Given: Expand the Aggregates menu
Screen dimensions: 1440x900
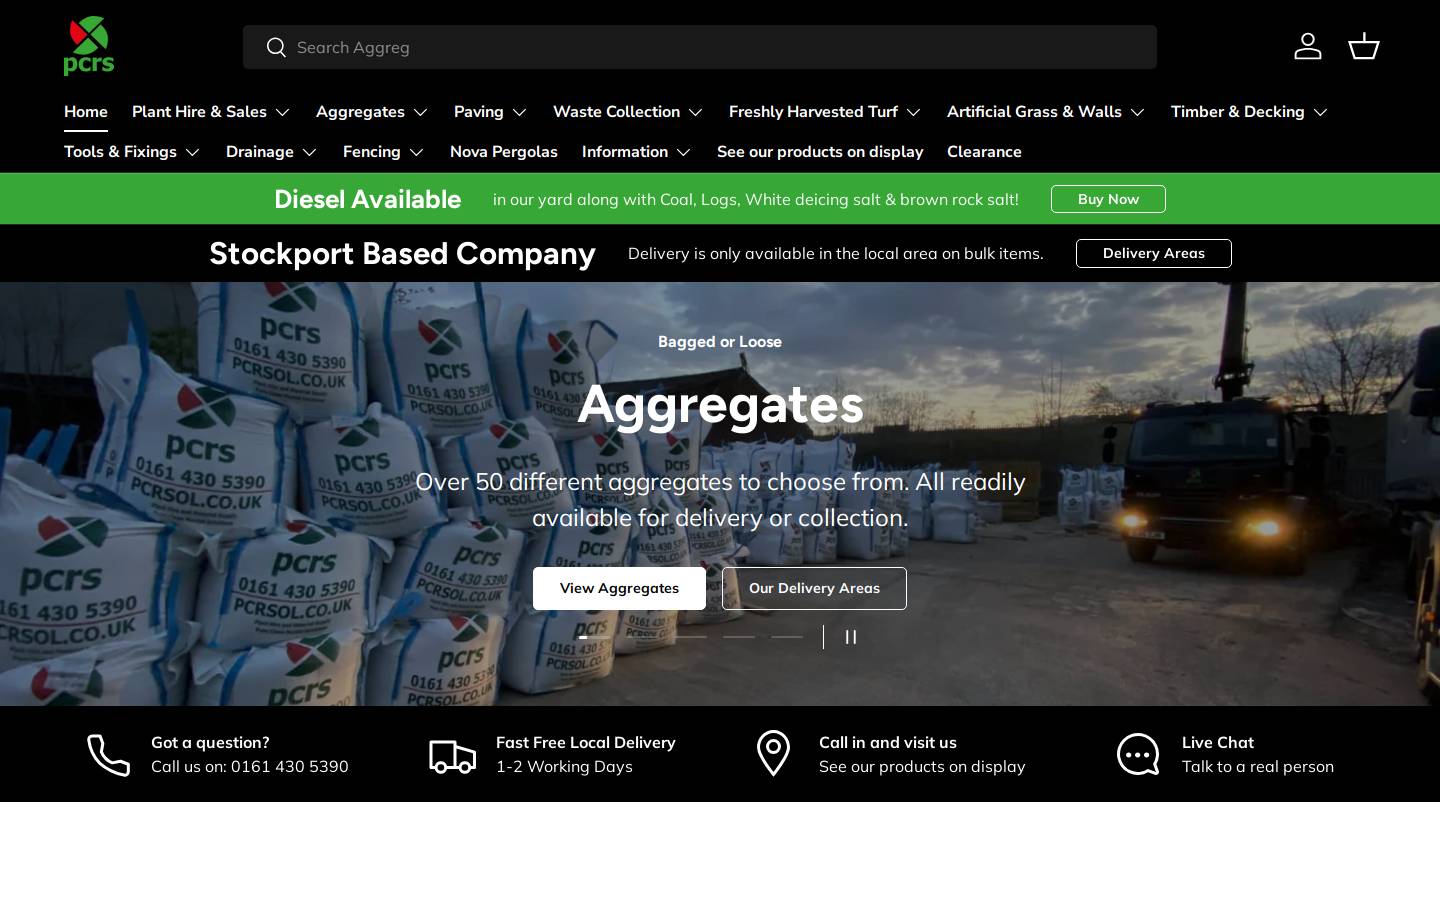Looking at the screenshot, I should point(372,112).
